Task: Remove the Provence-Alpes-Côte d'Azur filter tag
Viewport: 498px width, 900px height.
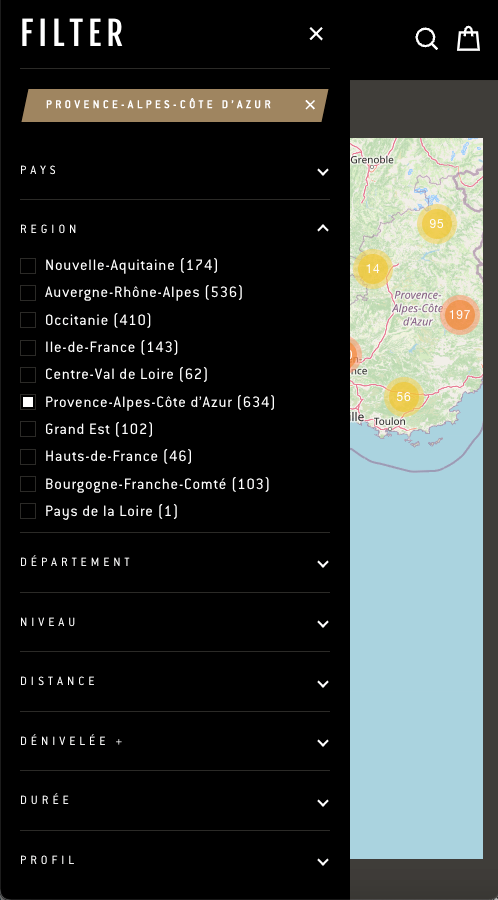Action: (x=310, y=104)
